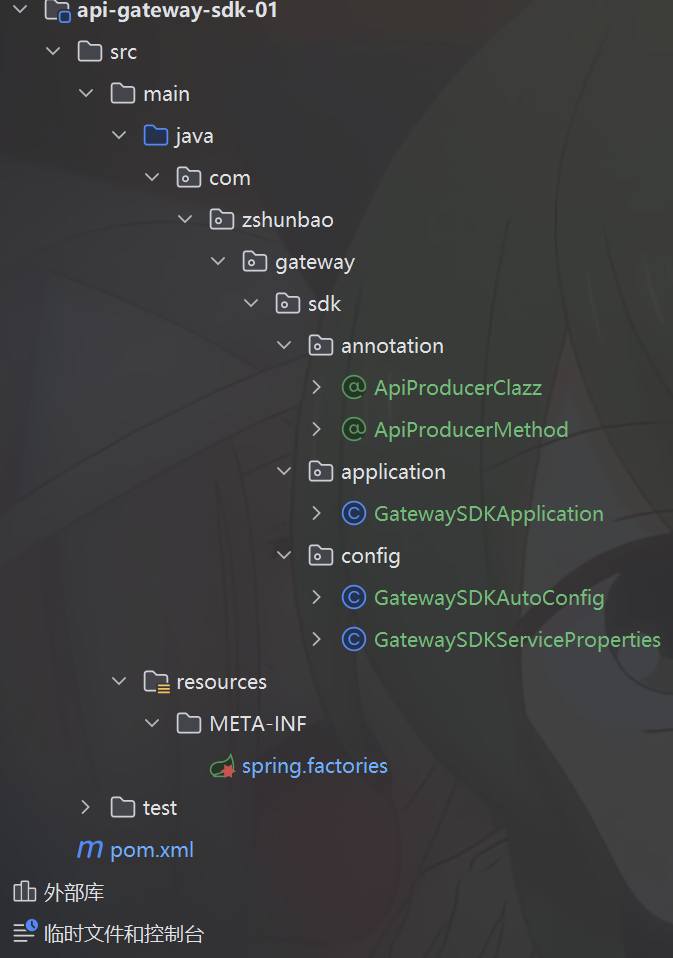Image resolution: width=673 pixels, height=958 pixels.
Task: Select the zshunbao package
Action: pos(287,220)
